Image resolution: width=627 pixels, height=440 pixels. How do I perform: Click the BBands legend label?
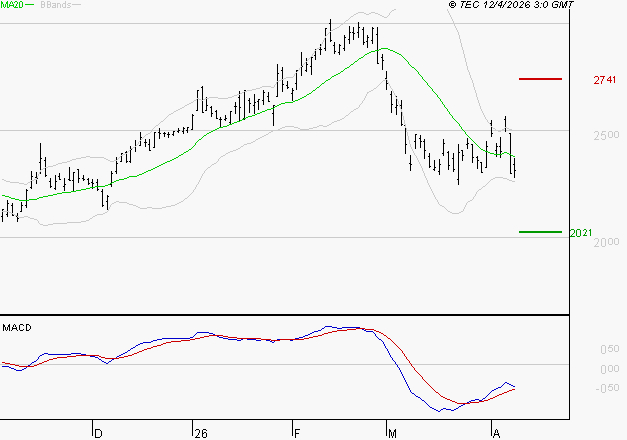56,5
